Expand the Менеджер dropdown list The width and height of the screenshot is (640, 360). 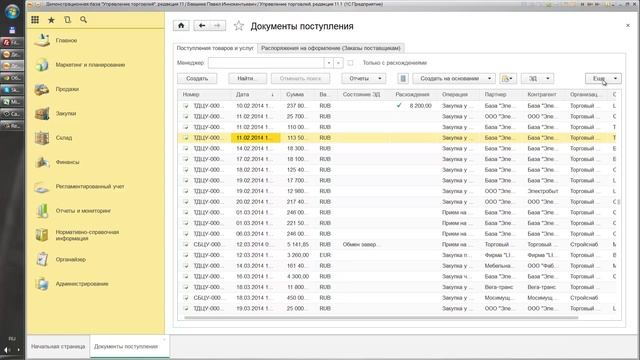point(329,63)
